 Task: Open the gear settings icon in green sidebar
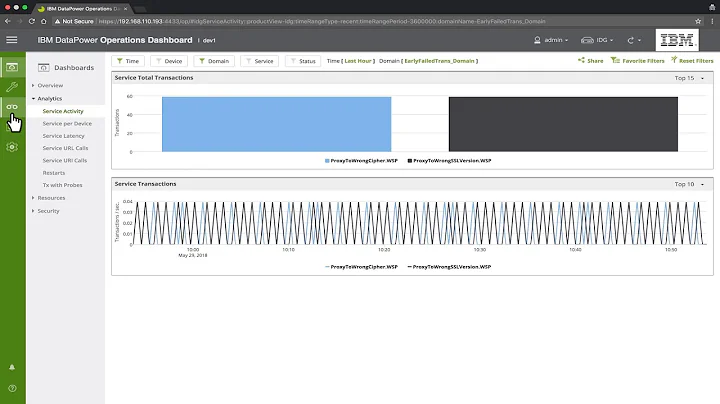pyautogui.click(x=12, y=147)
